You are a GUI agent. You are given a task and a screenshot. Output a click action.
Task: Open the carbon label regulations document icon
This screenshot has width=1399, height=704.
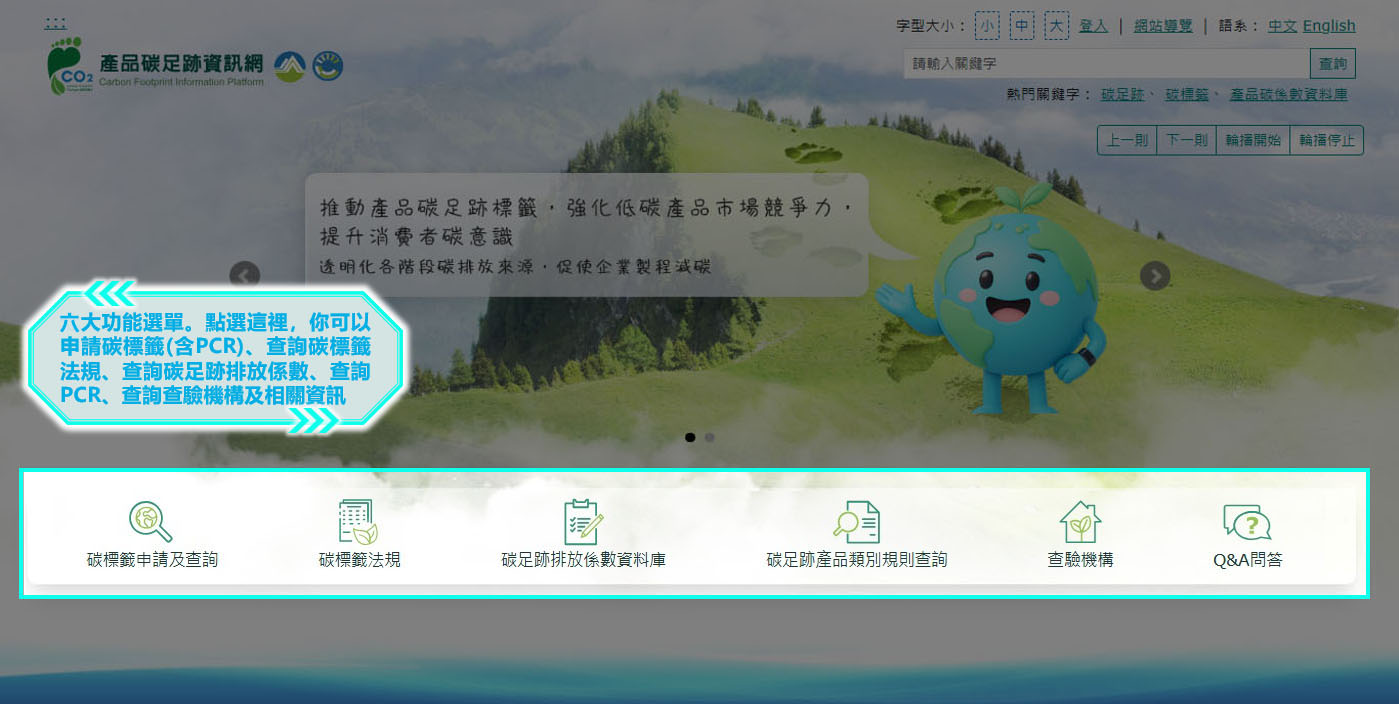tap(358, 521)
